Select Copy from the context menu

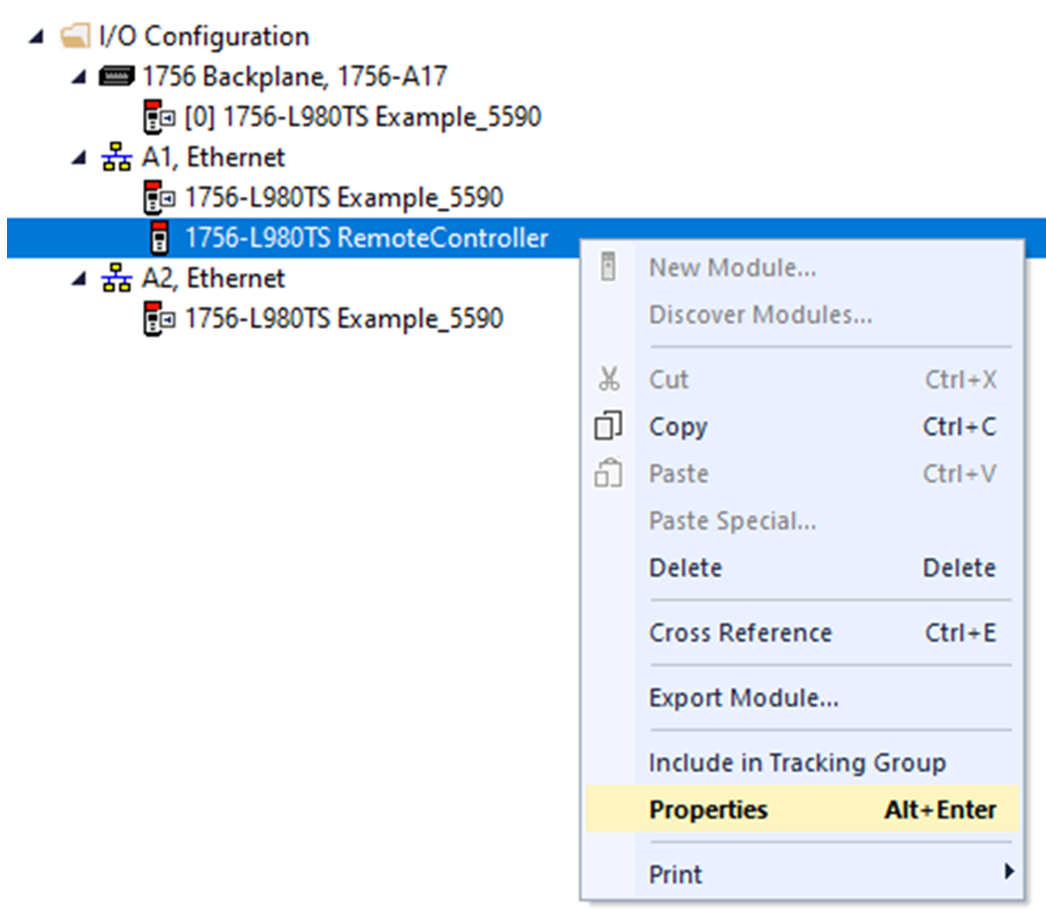click(x=803, y=425)
